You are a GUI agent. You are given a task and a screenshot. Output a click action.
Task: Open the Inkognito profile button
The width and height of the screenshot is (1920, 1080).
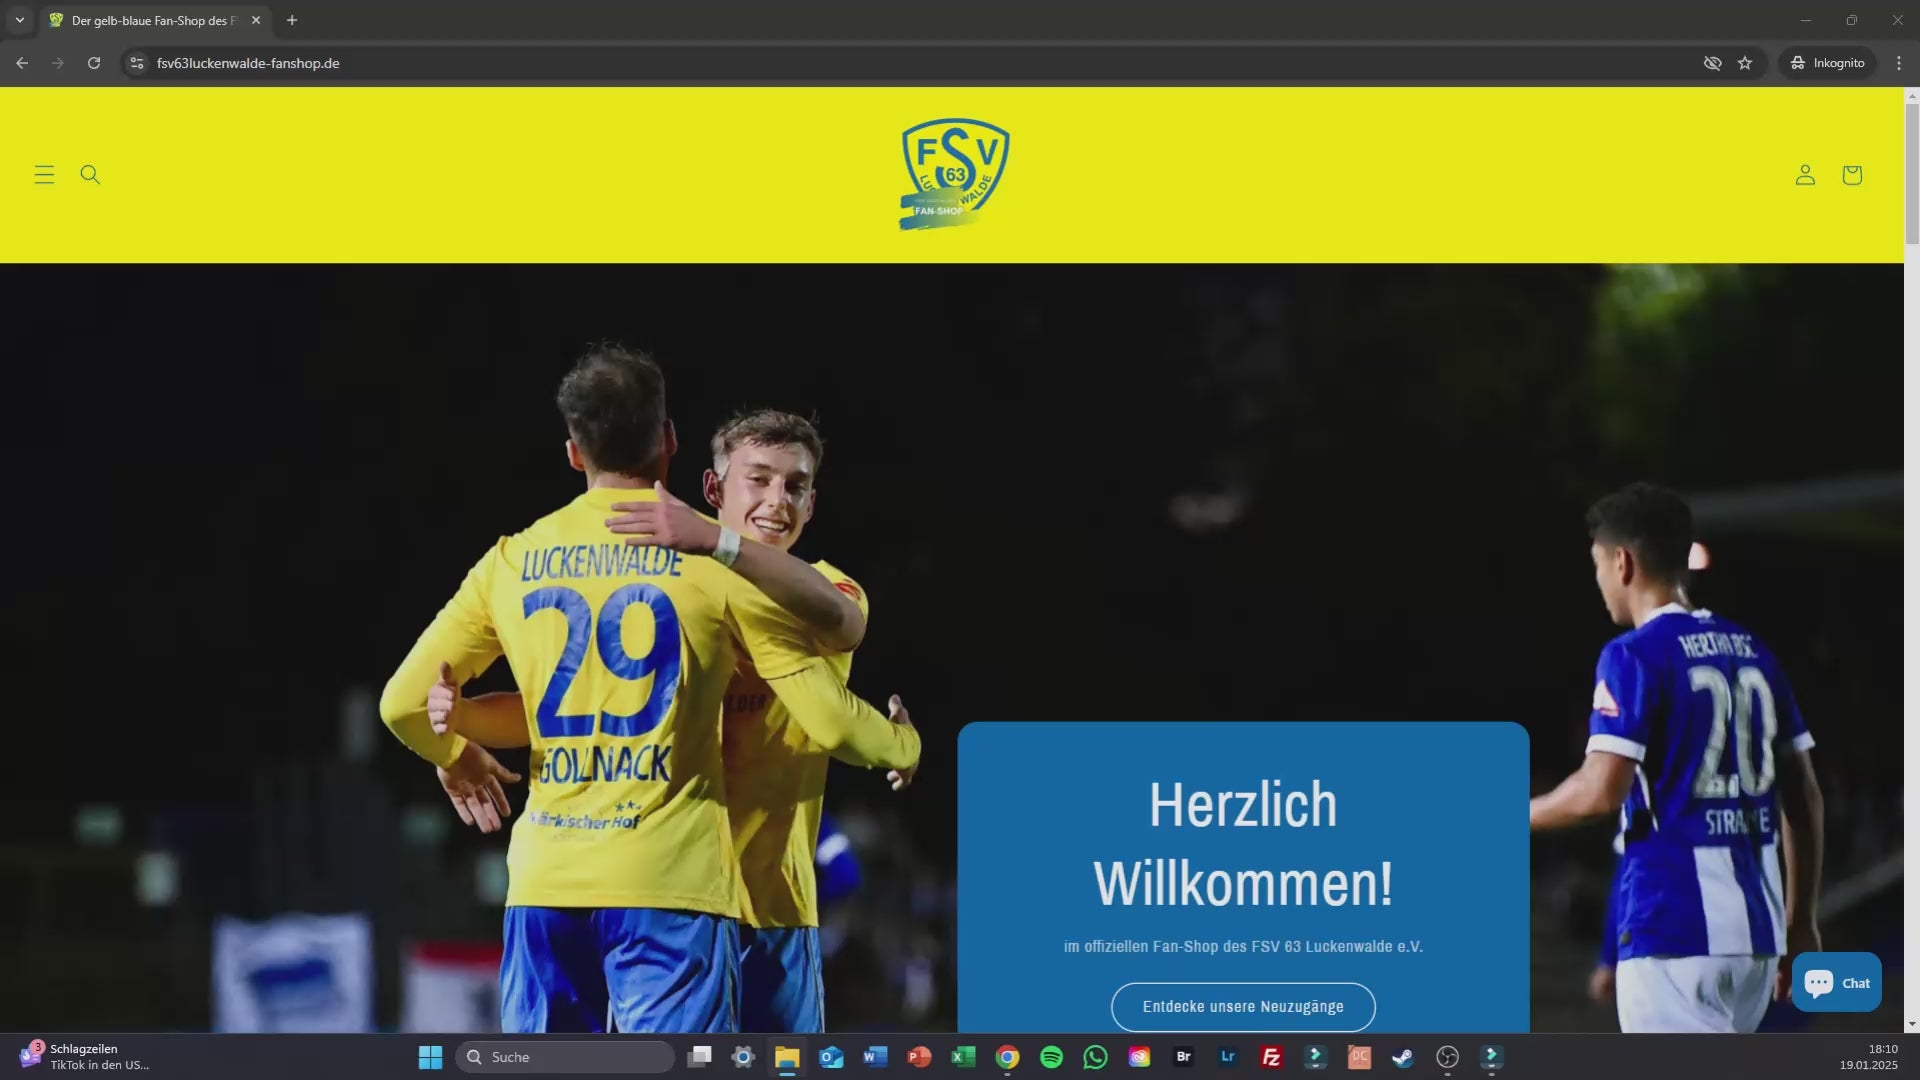1827,63
